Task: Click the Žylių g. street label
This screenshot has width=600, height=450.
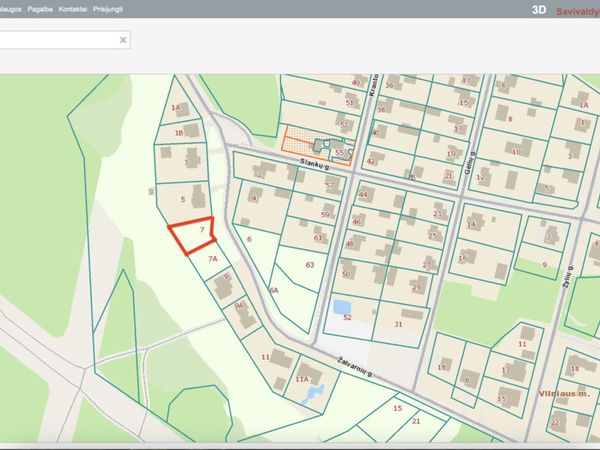Action: click(x=567, y=277)
